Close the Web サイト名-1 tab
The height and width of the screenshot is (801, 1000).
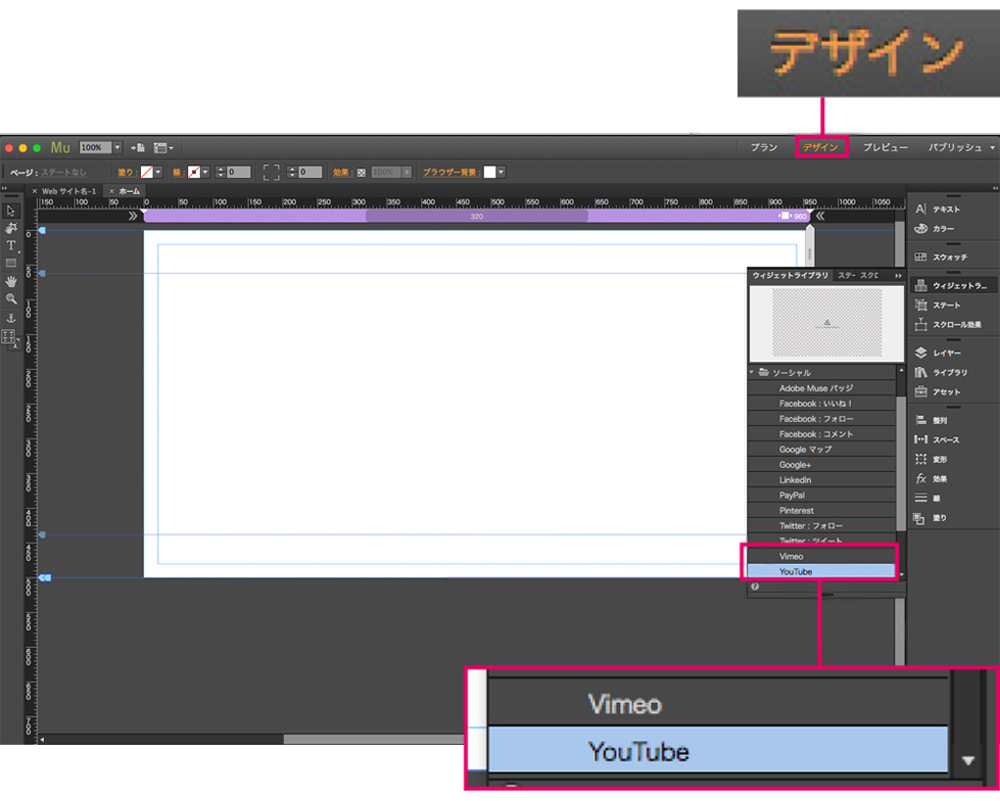tap(34, 191)
